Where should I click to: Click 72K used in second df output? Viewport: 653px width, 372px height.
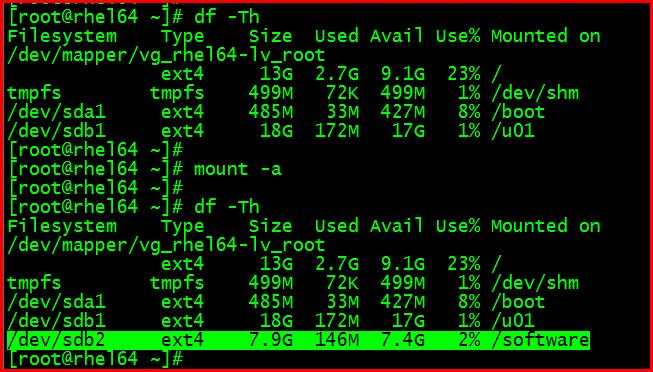342,283
